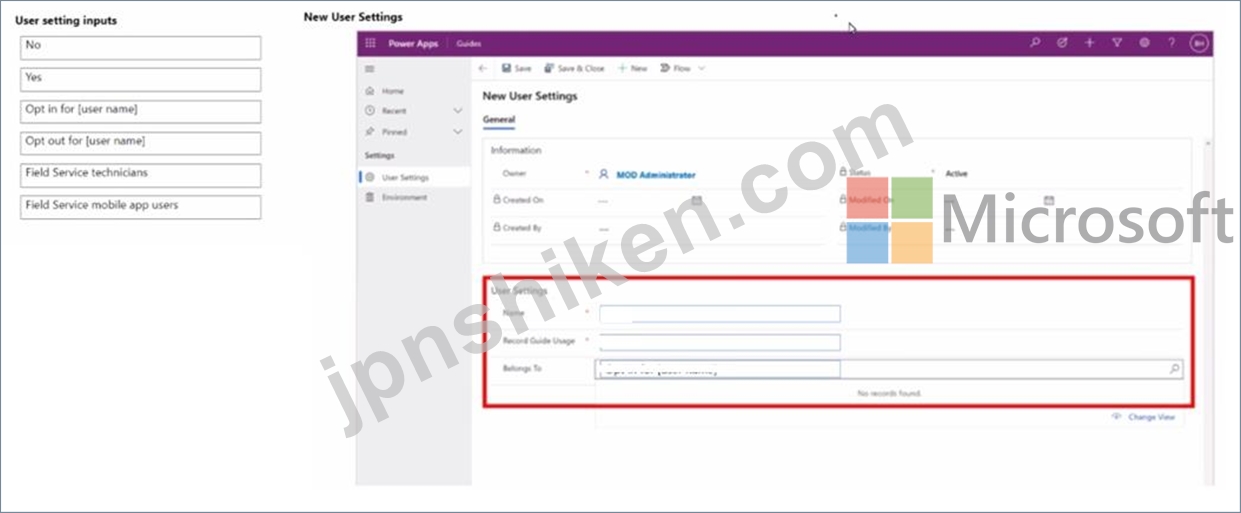This screenshot has height=513, width=1241.
Task: Open the task flow assistant icon
Action: tap(1062, 43)
